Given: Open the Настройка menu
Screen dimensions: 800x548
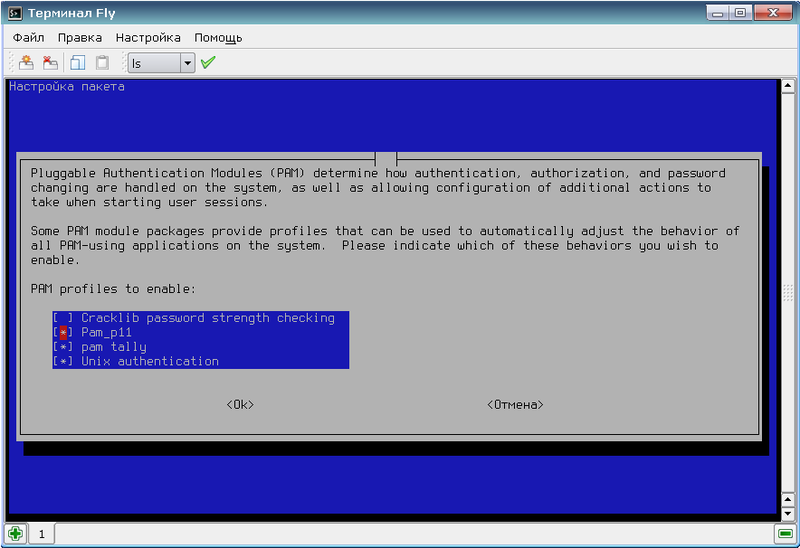Looking at the screenshot, I should (148, 38).
